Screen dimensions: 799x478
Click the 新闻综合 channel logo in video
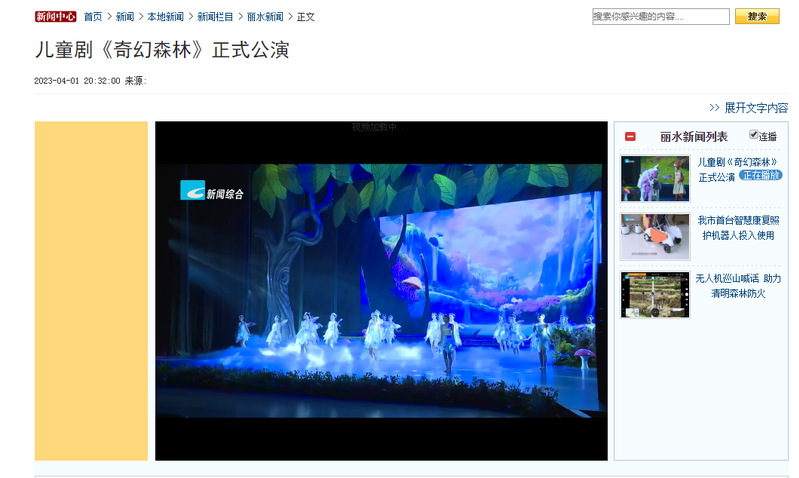(212, 191)
